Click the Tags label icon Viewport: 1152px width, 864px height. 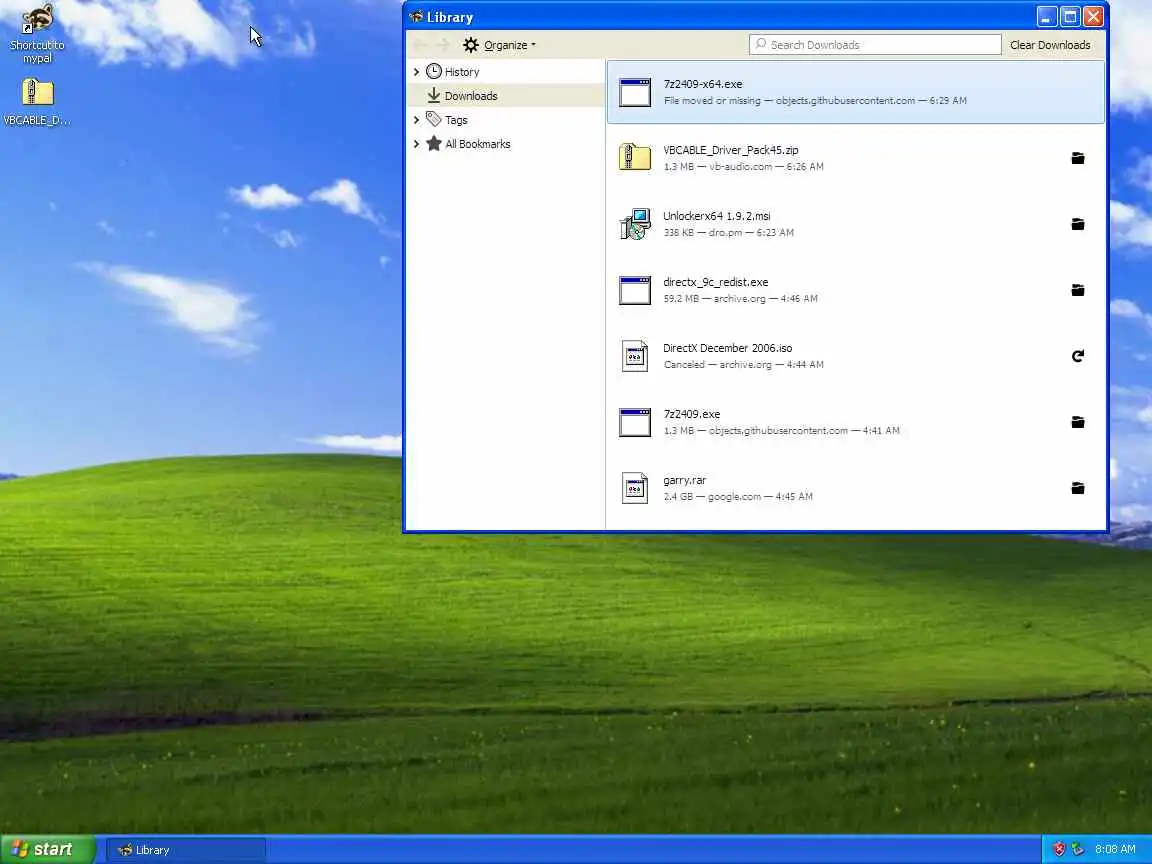(433, 119)
